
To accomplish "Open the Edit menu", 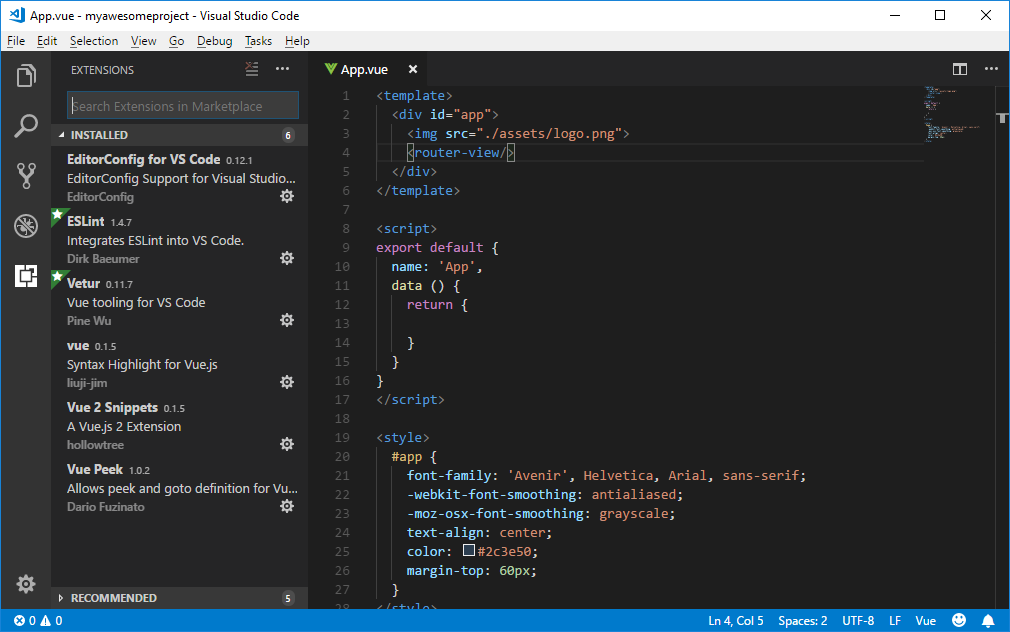I will coord(47,41).
